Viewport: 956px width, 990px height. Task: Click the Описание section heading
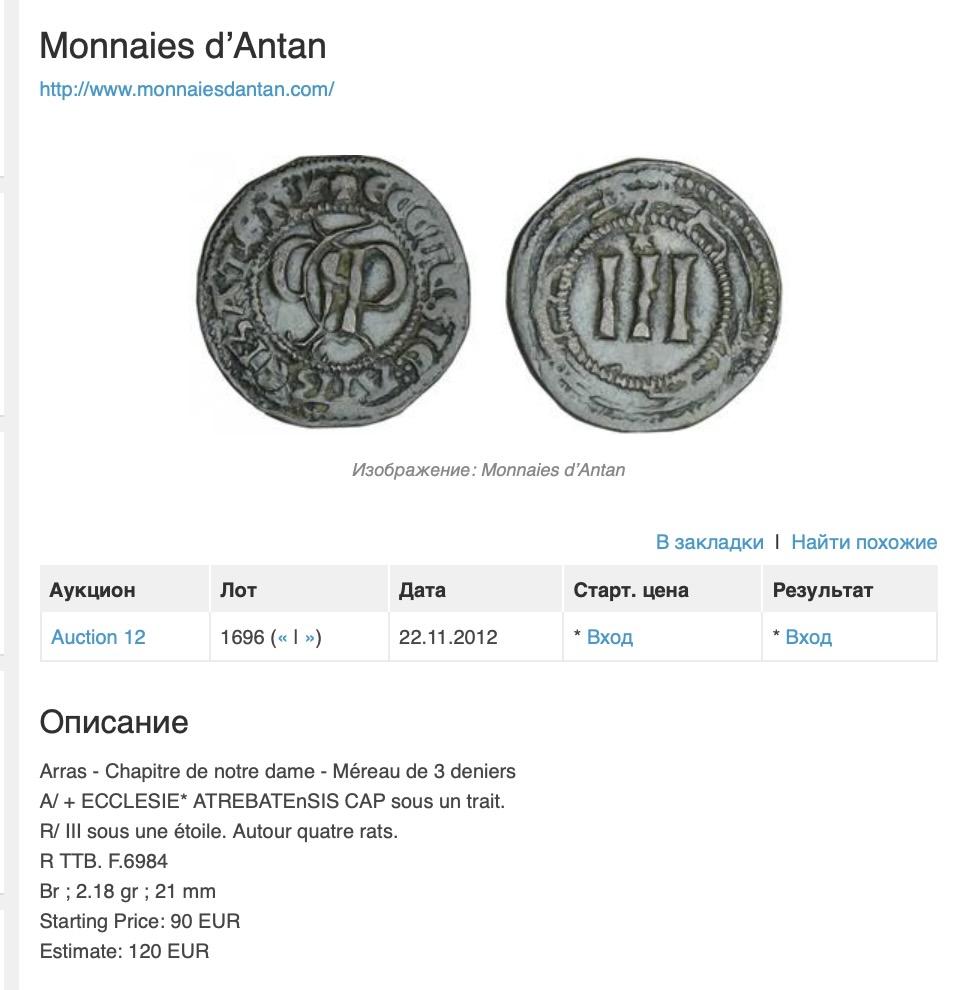pos(113,722)
